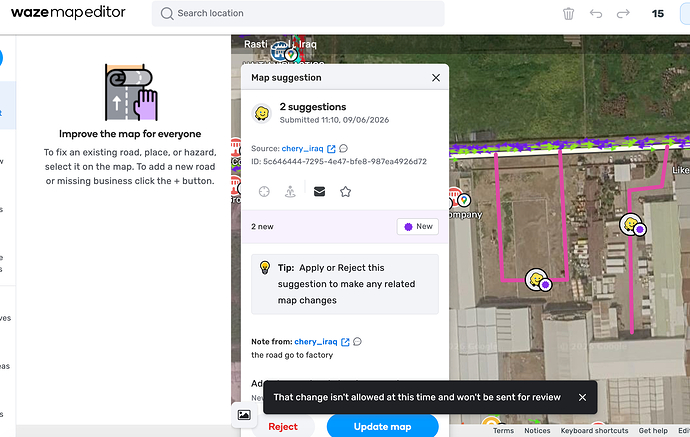Image resolution: width=690 pixels, height=437 pixels.
Task: Click the envelope message icon
Action: 319,191
